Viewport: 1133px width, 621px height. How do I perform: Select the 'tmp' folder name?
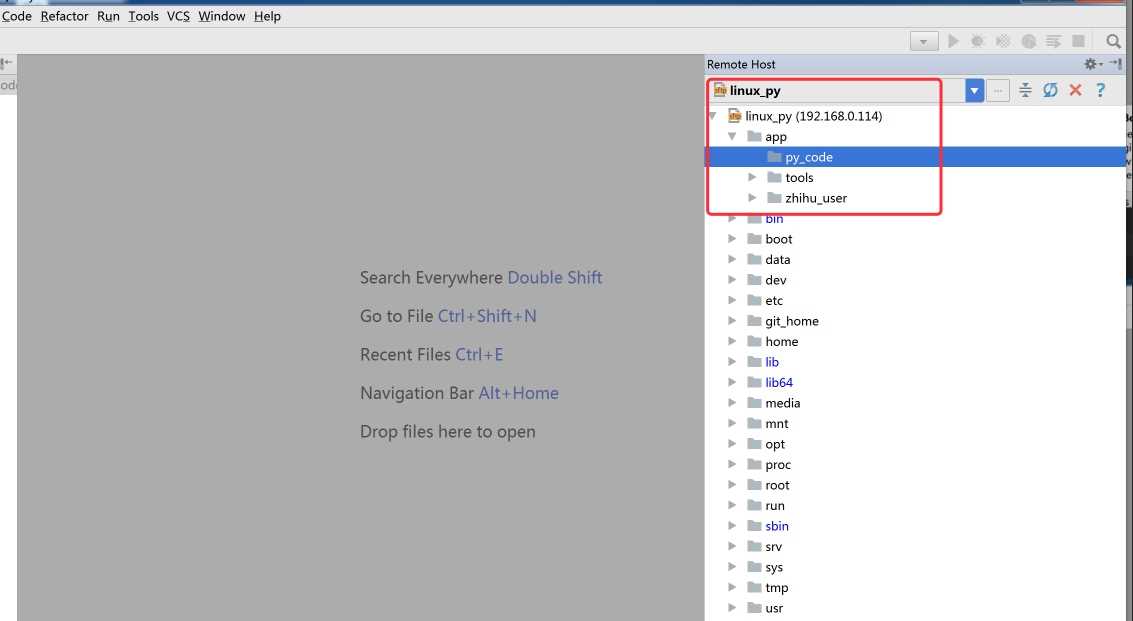(x=777, y=588)
